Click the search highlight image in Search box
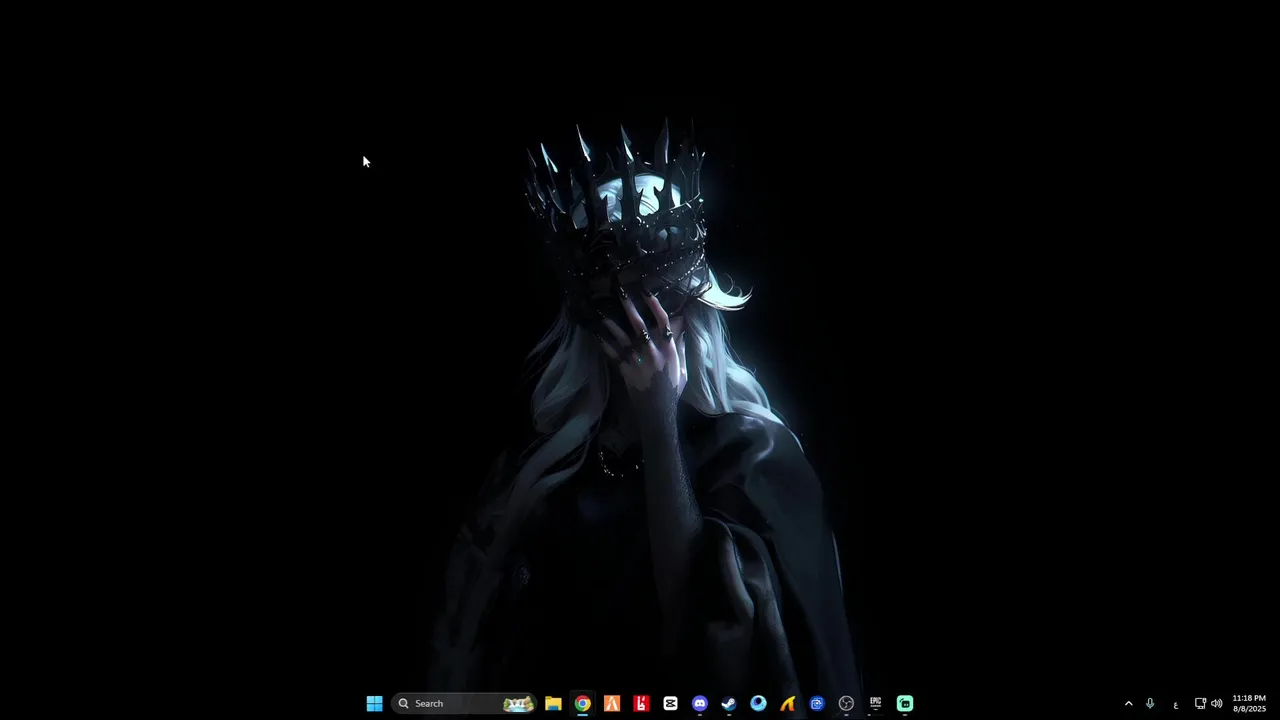The height and width of the screenshot is (720, 1280). [x=518, y=703]
